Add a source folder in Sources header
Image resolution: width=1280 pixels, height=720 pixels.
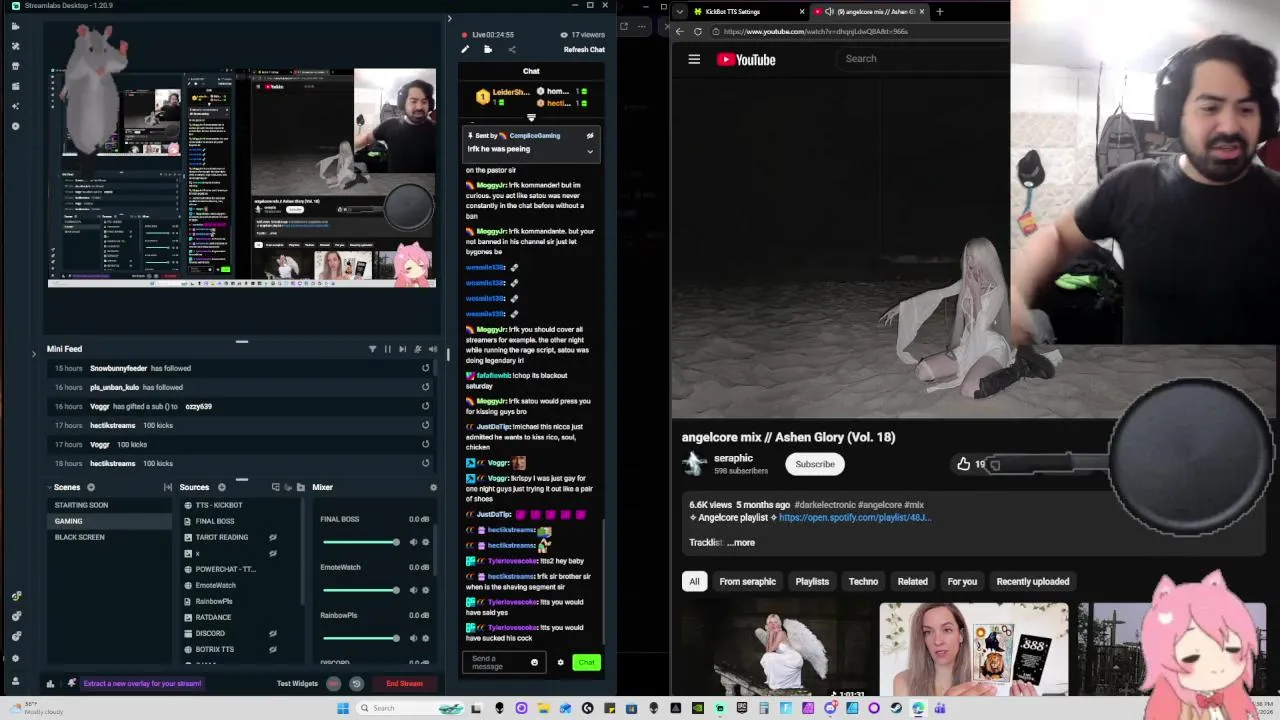[300, 487]
